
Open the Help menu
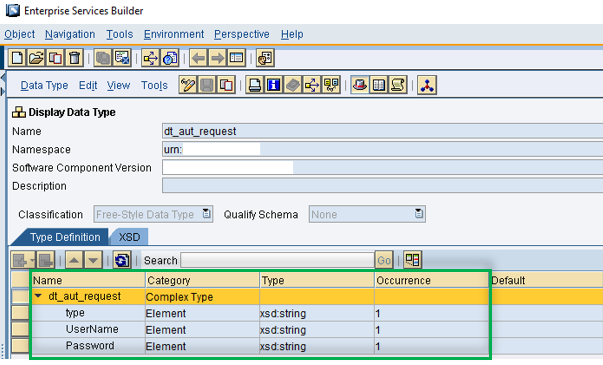(292, 34)
